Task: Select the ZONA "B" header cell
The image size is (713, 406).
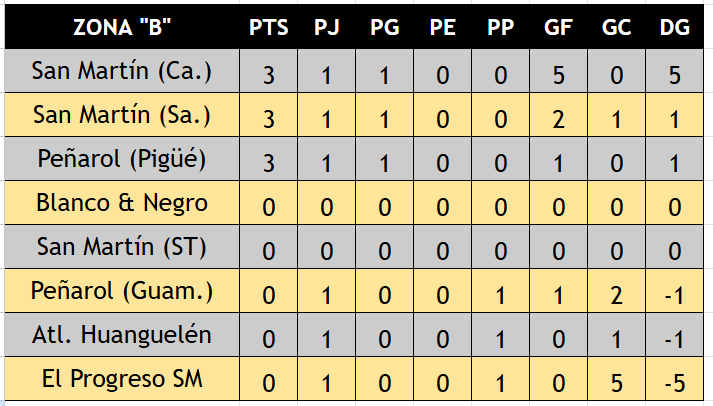Action: 122,27
